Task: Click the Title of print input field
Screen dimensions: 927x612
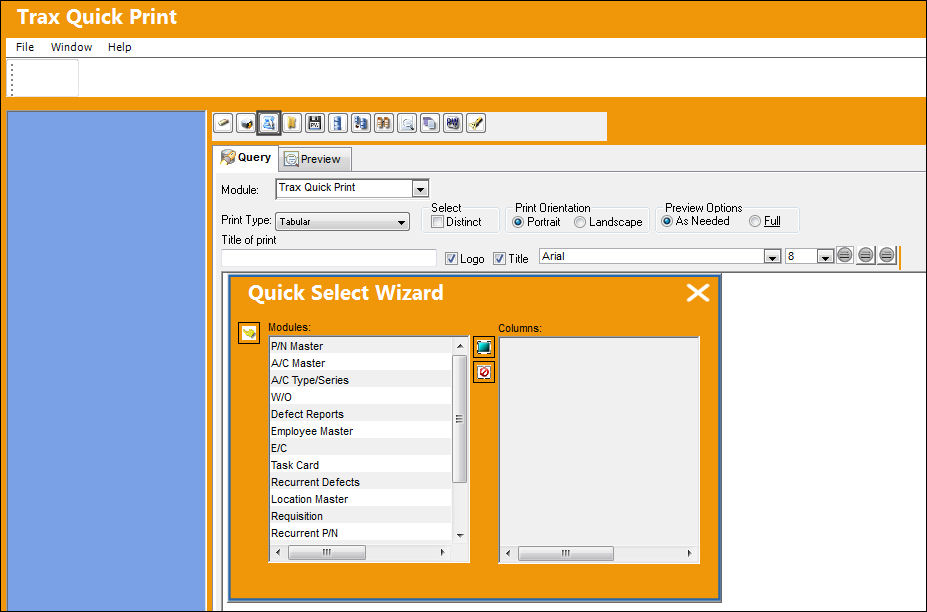Action: coord(329,258)
